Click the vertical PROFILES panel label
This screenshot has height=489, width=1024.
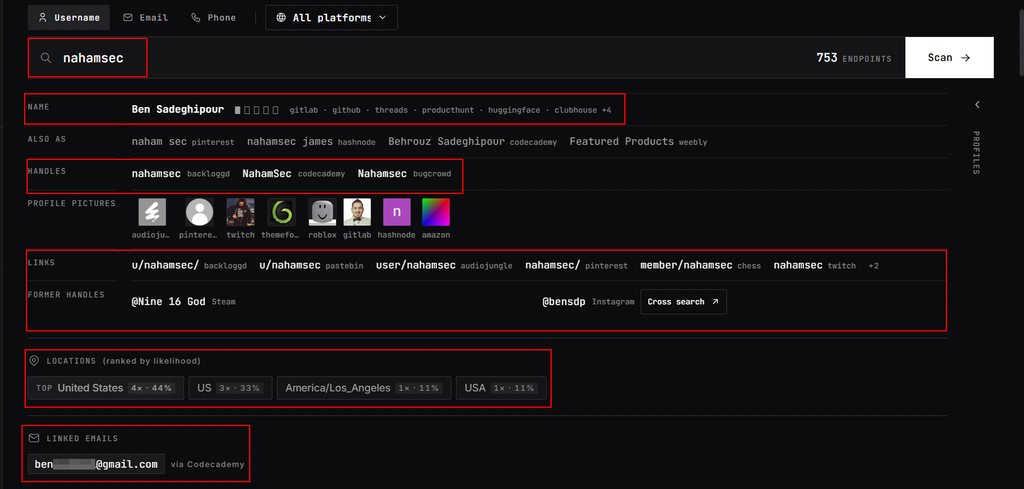pos(976,153)
